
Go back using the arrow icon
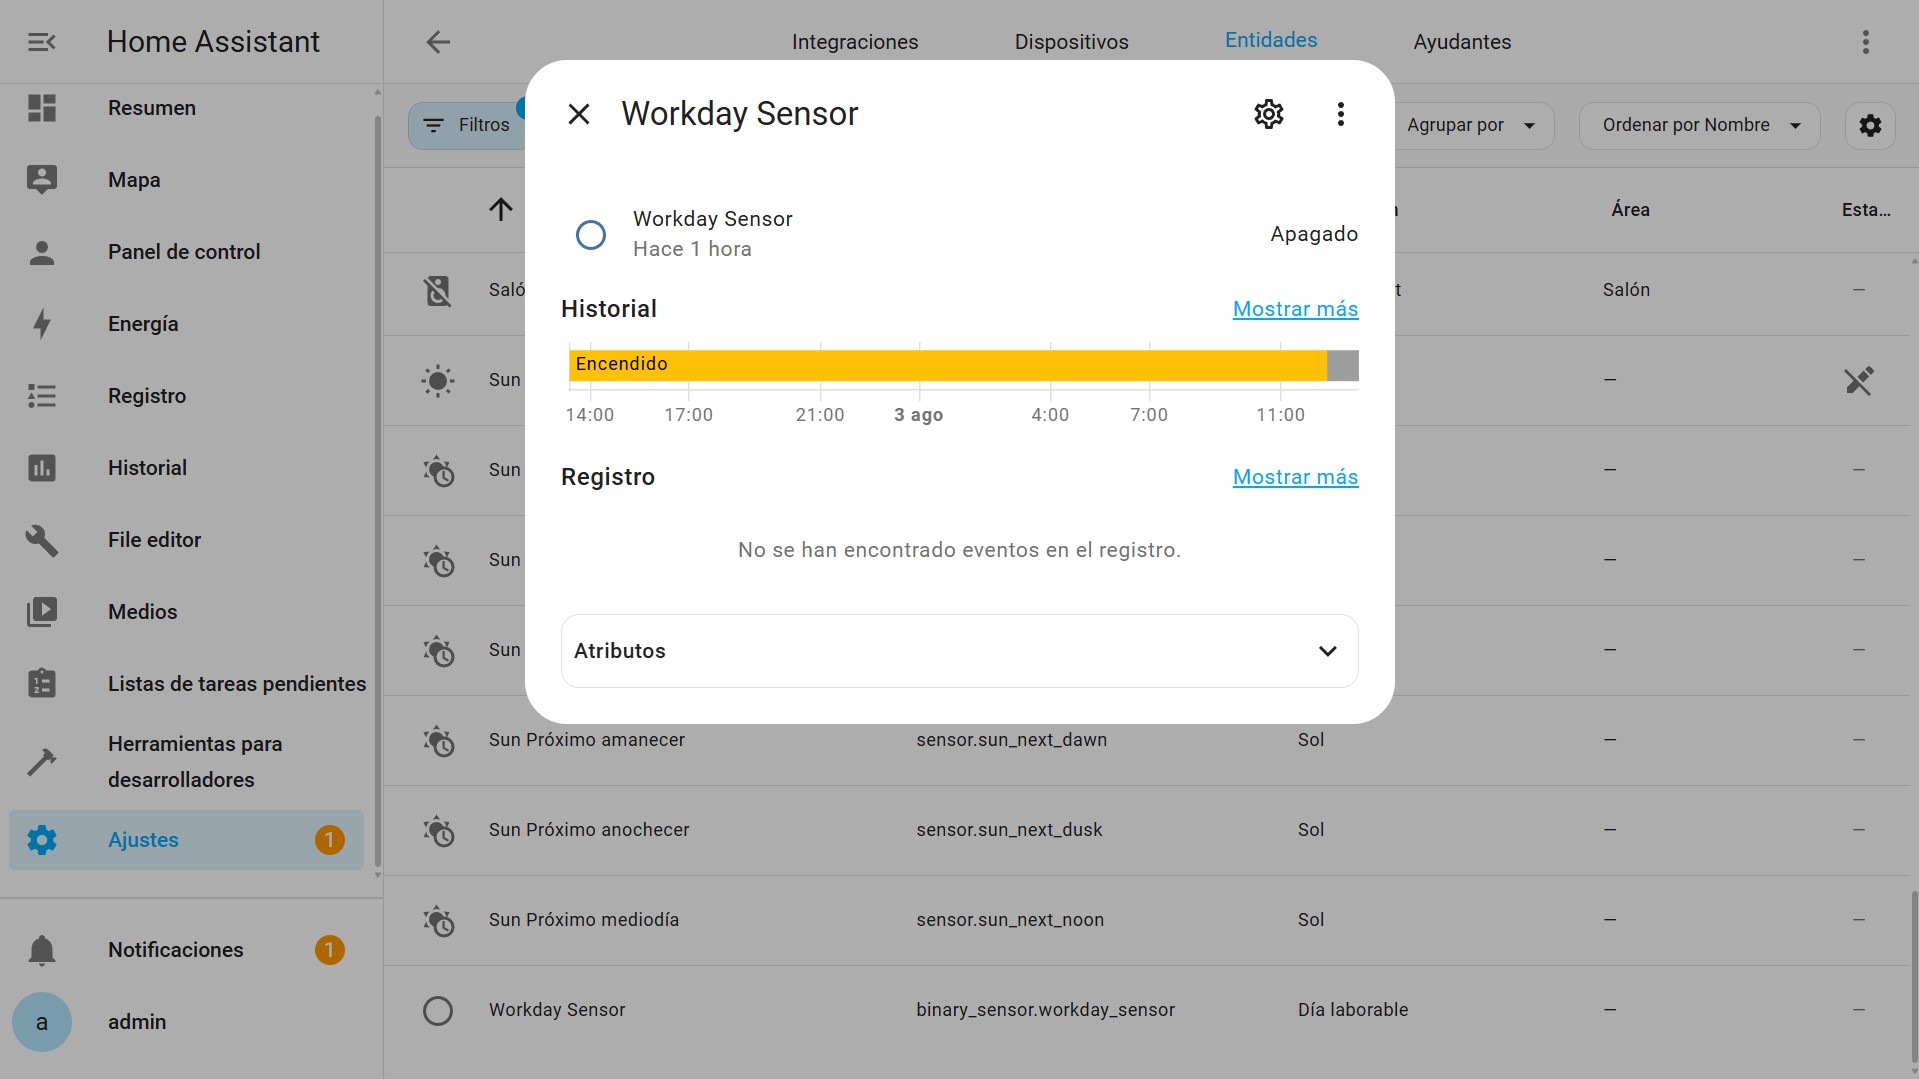[438, 42]
